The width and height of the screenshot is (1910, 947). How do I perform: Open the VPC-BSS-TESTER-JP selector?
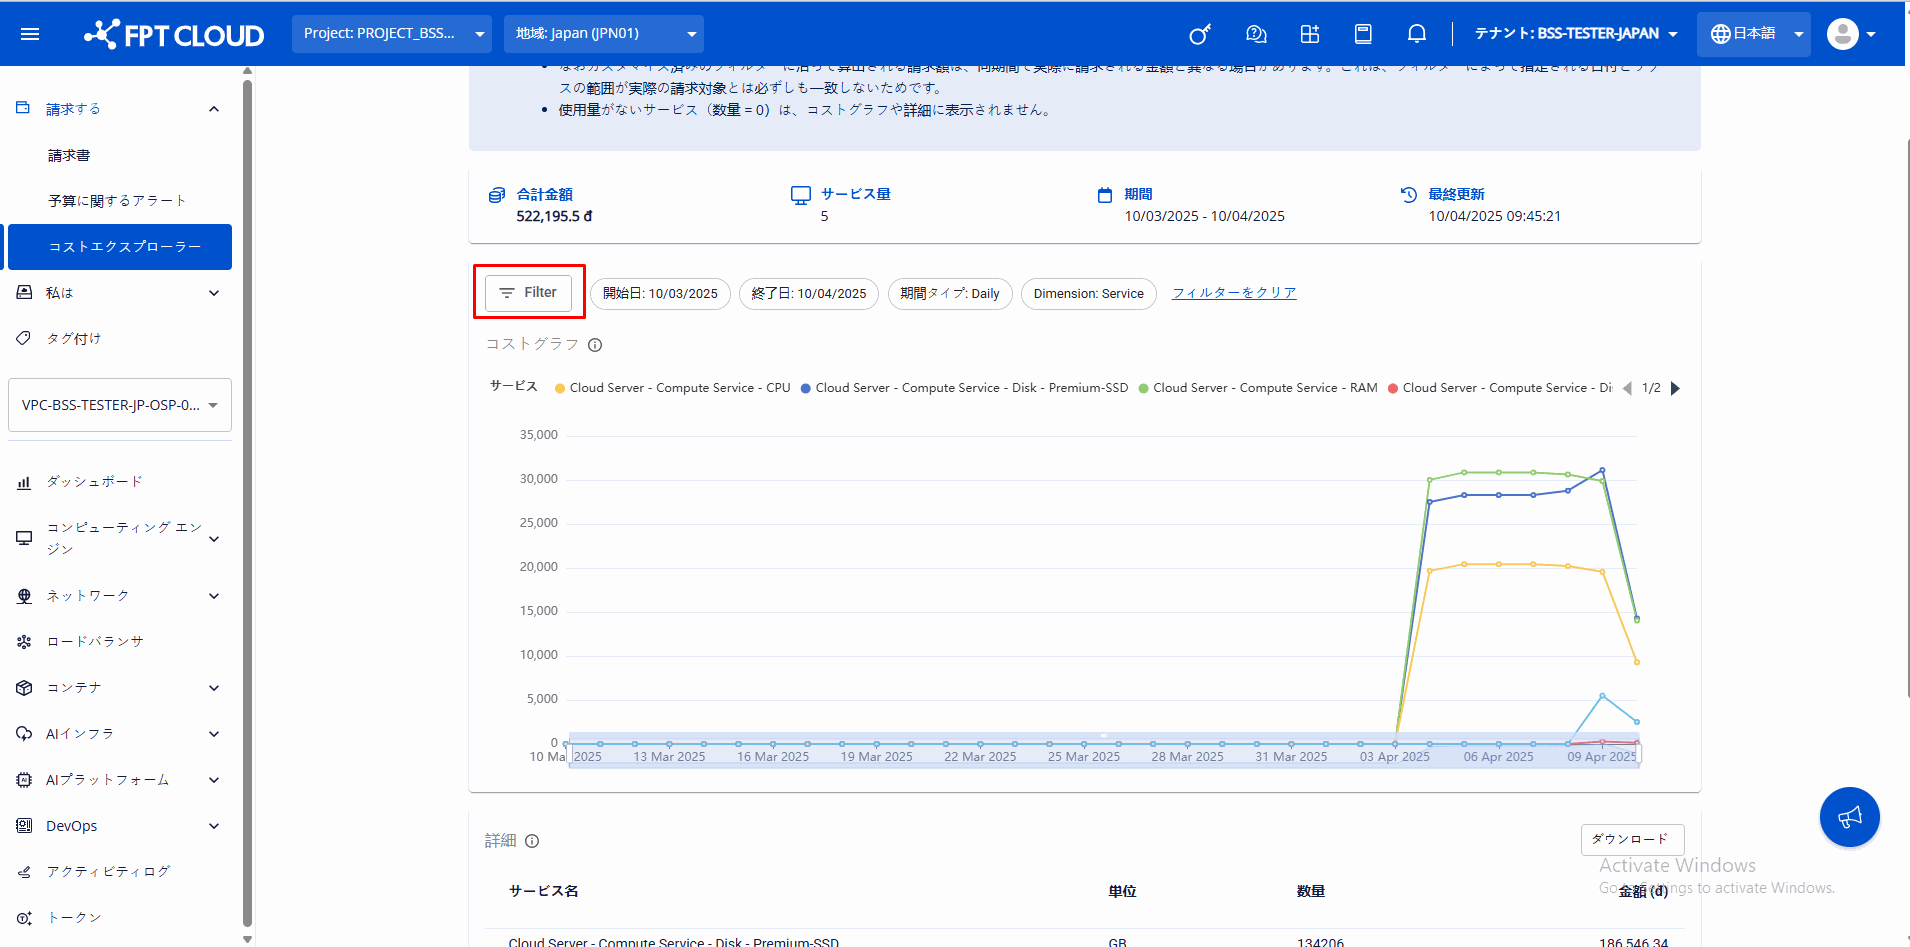120,405
